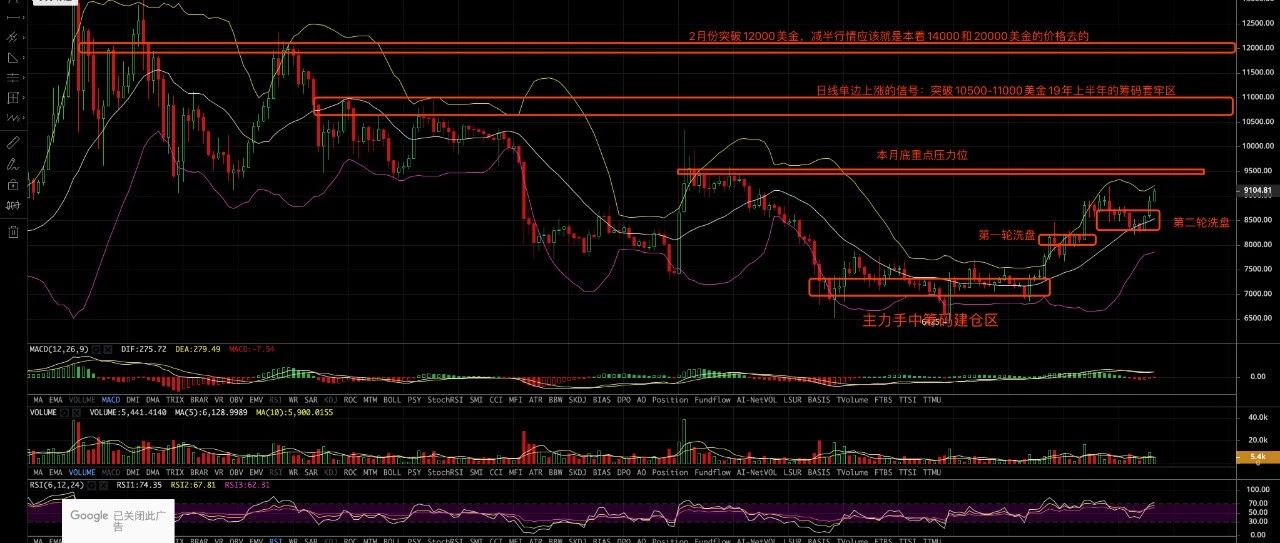Toggle the lock drawings icon

13,185
